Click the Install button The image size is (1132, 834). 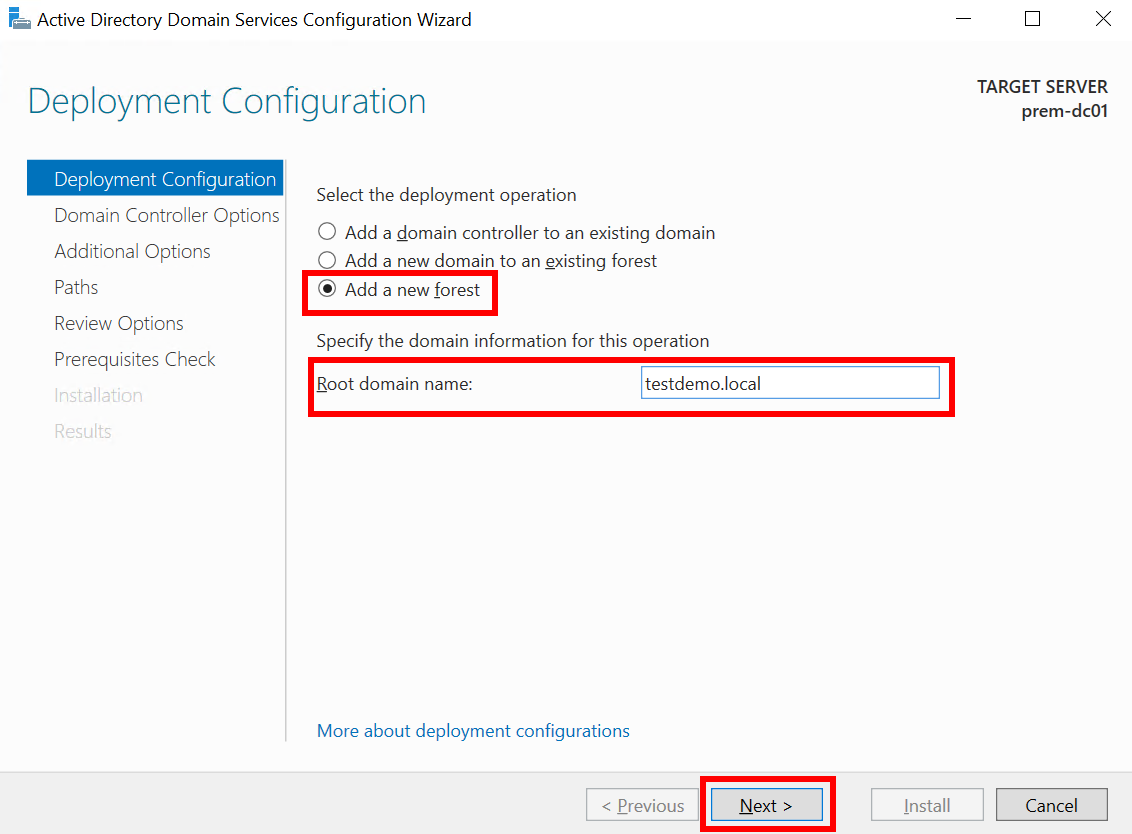pyautogui.click(x=927, y=805)
